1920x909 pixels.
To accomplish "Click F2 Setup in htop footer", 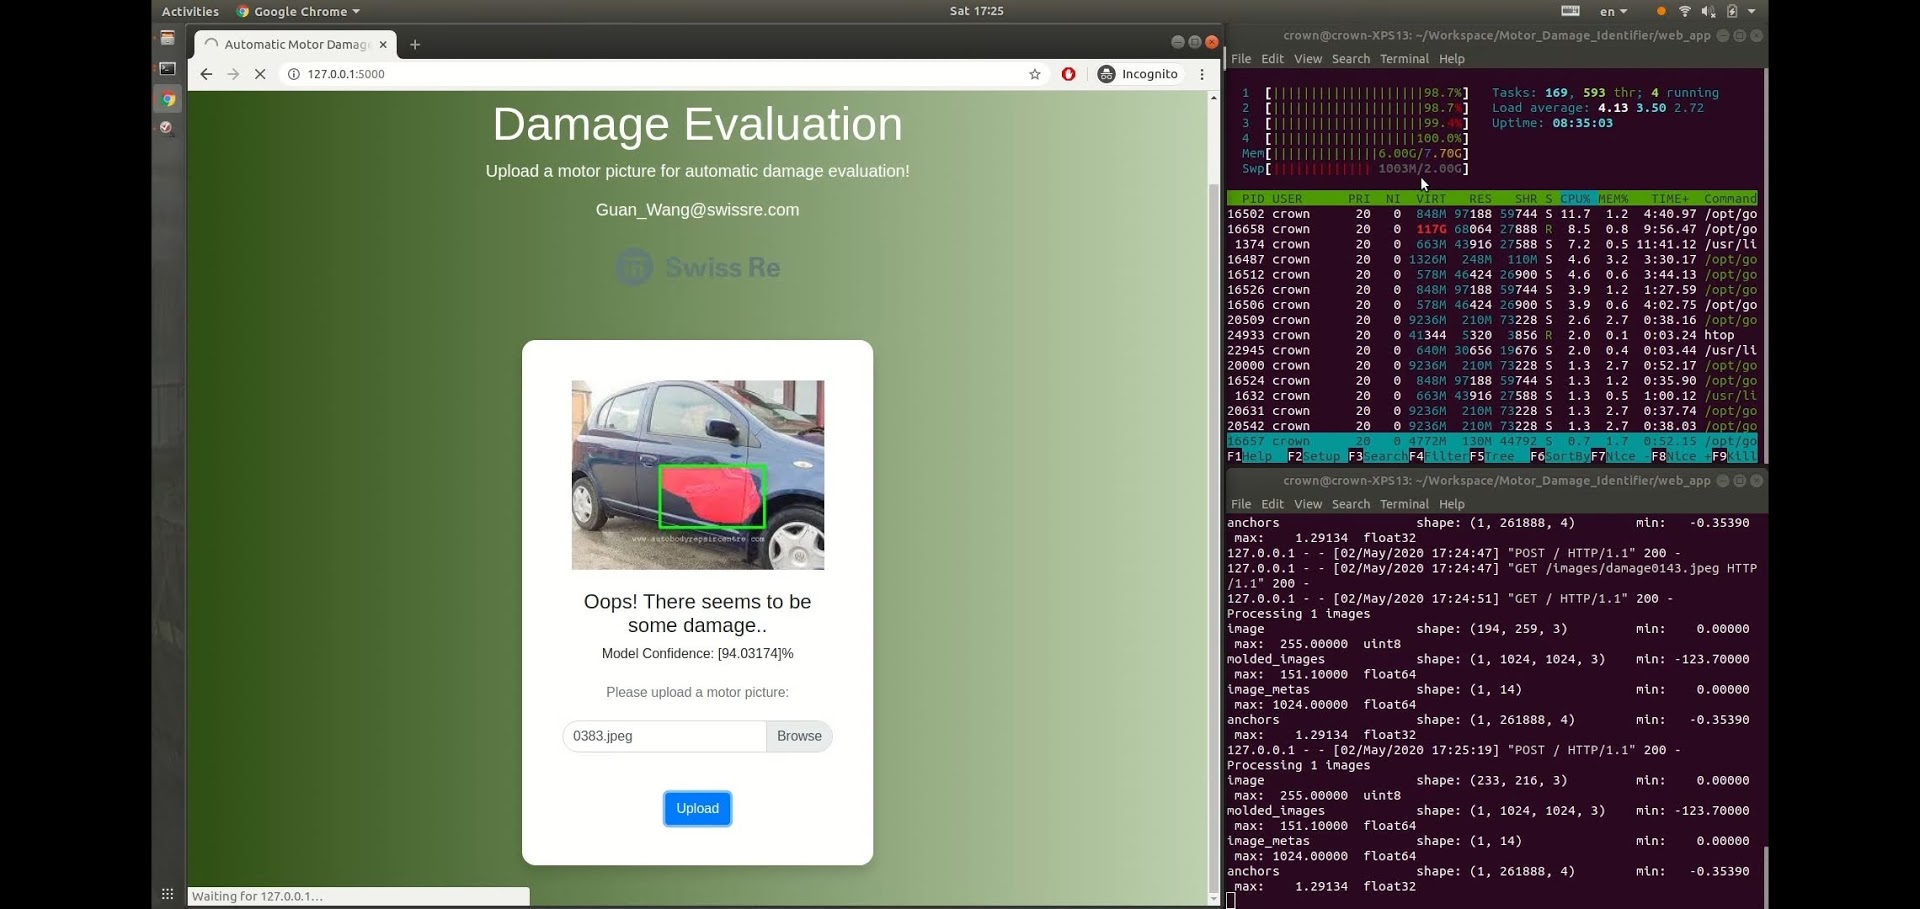I will 1314,456.
